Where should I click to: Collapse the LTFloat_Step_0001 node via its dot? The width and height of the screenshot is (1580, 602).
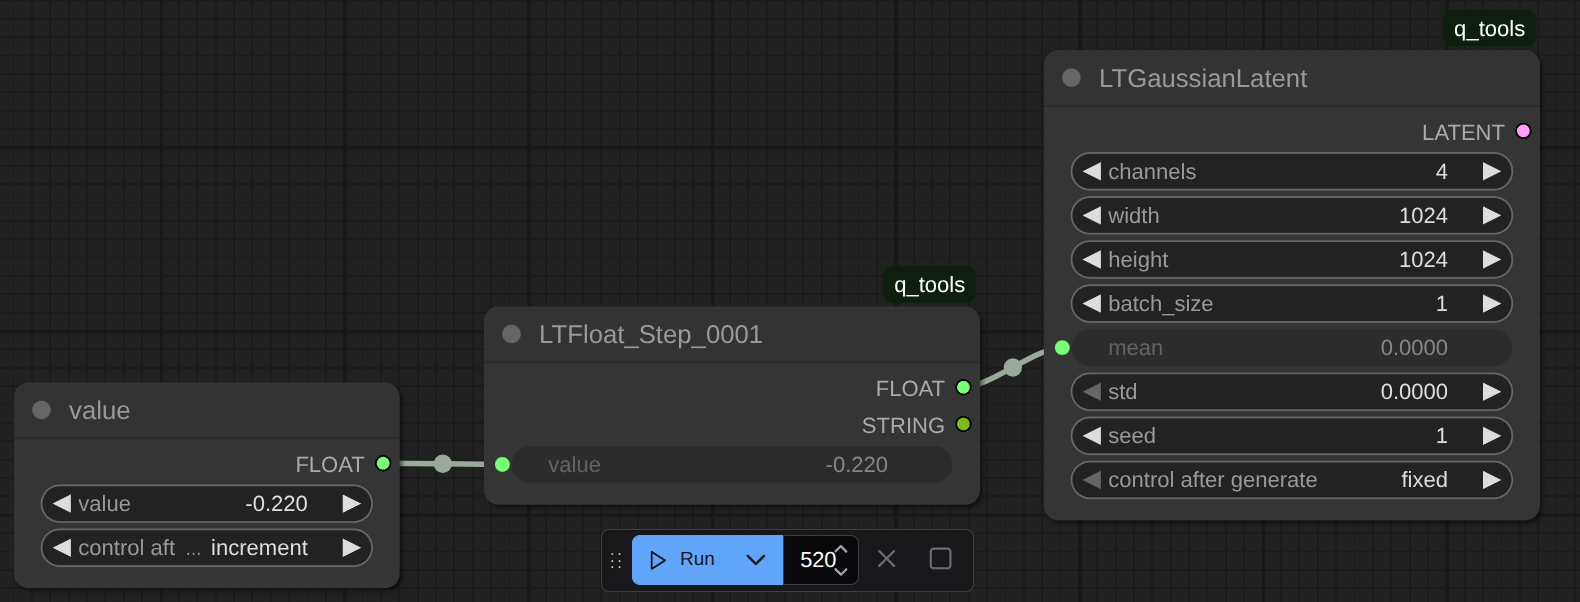(x=511, y=334)
